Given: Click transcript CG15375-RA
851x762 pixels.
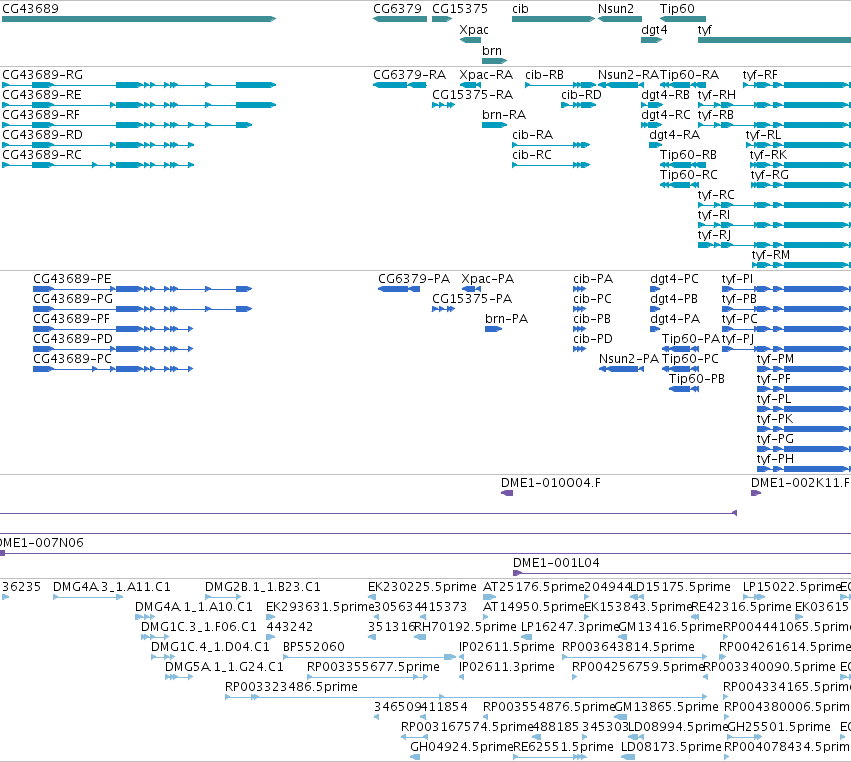Looking at the screenshot, I should click(443, 105).
